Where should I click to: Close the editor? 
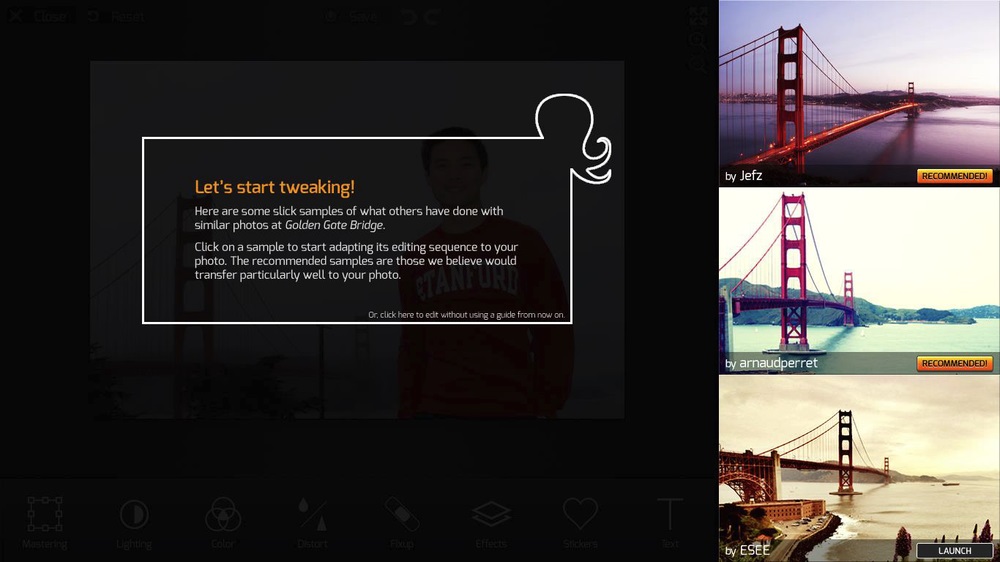point(38,17)
